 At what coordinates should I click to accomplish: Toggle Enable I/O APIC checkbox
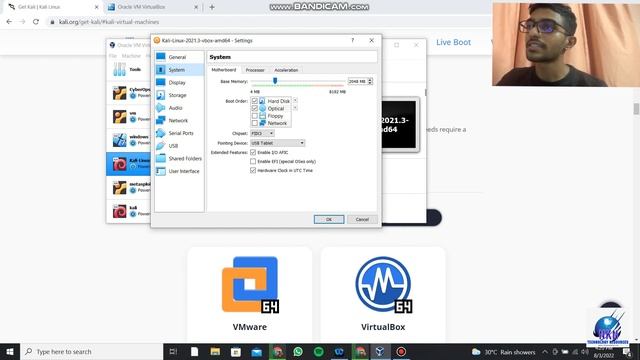253,152
